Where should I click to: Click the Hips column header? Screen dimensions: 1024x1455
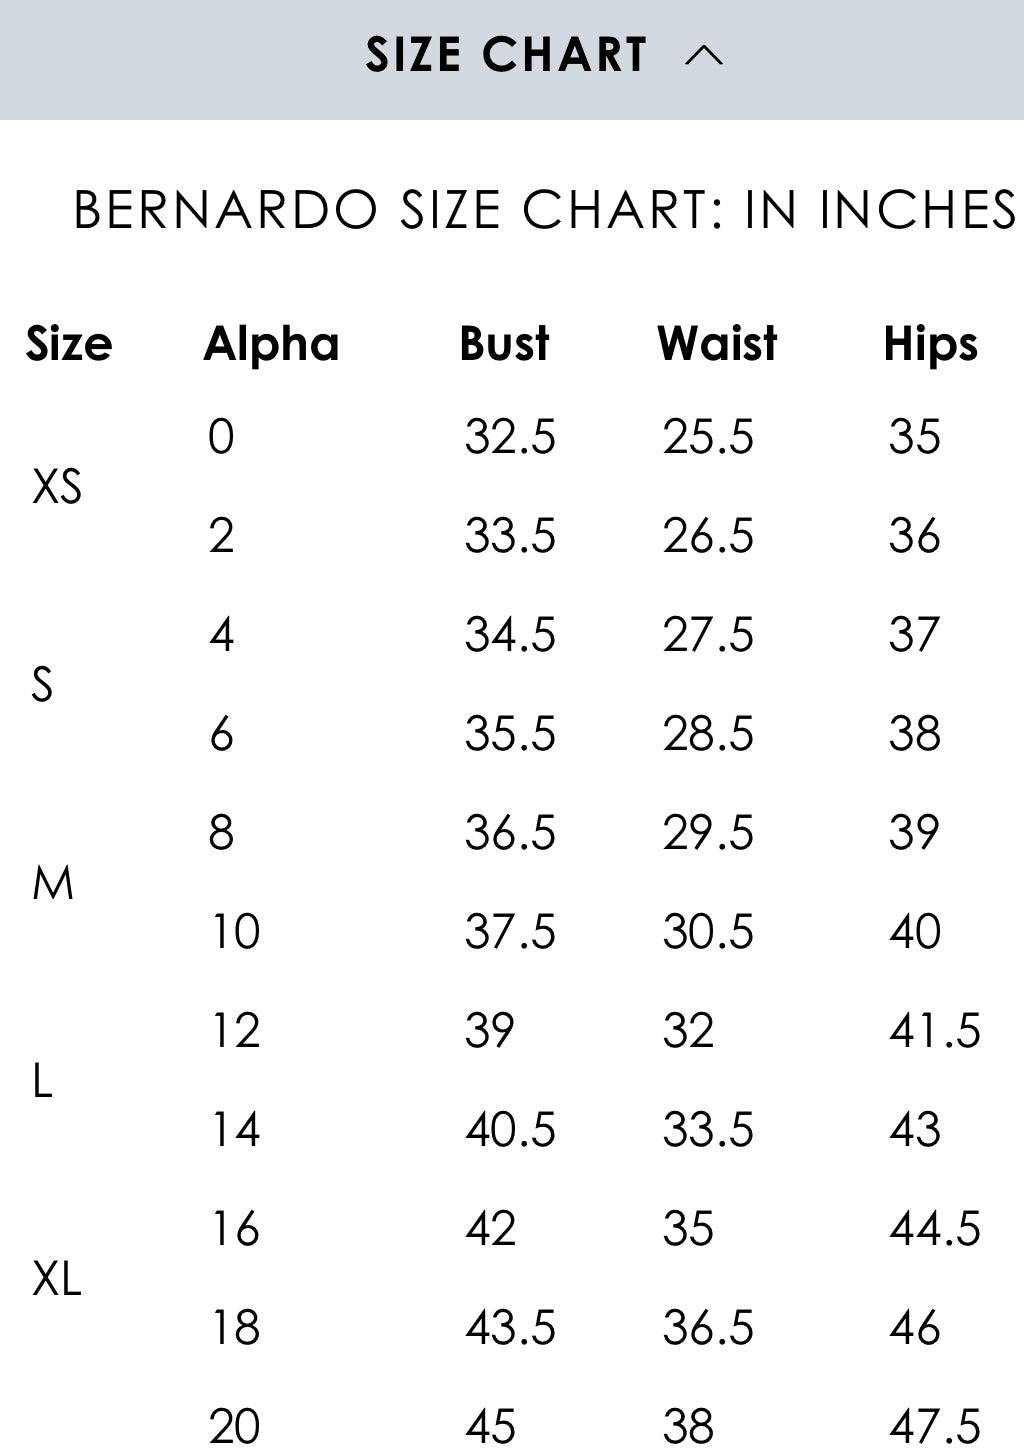click(932, 345)
